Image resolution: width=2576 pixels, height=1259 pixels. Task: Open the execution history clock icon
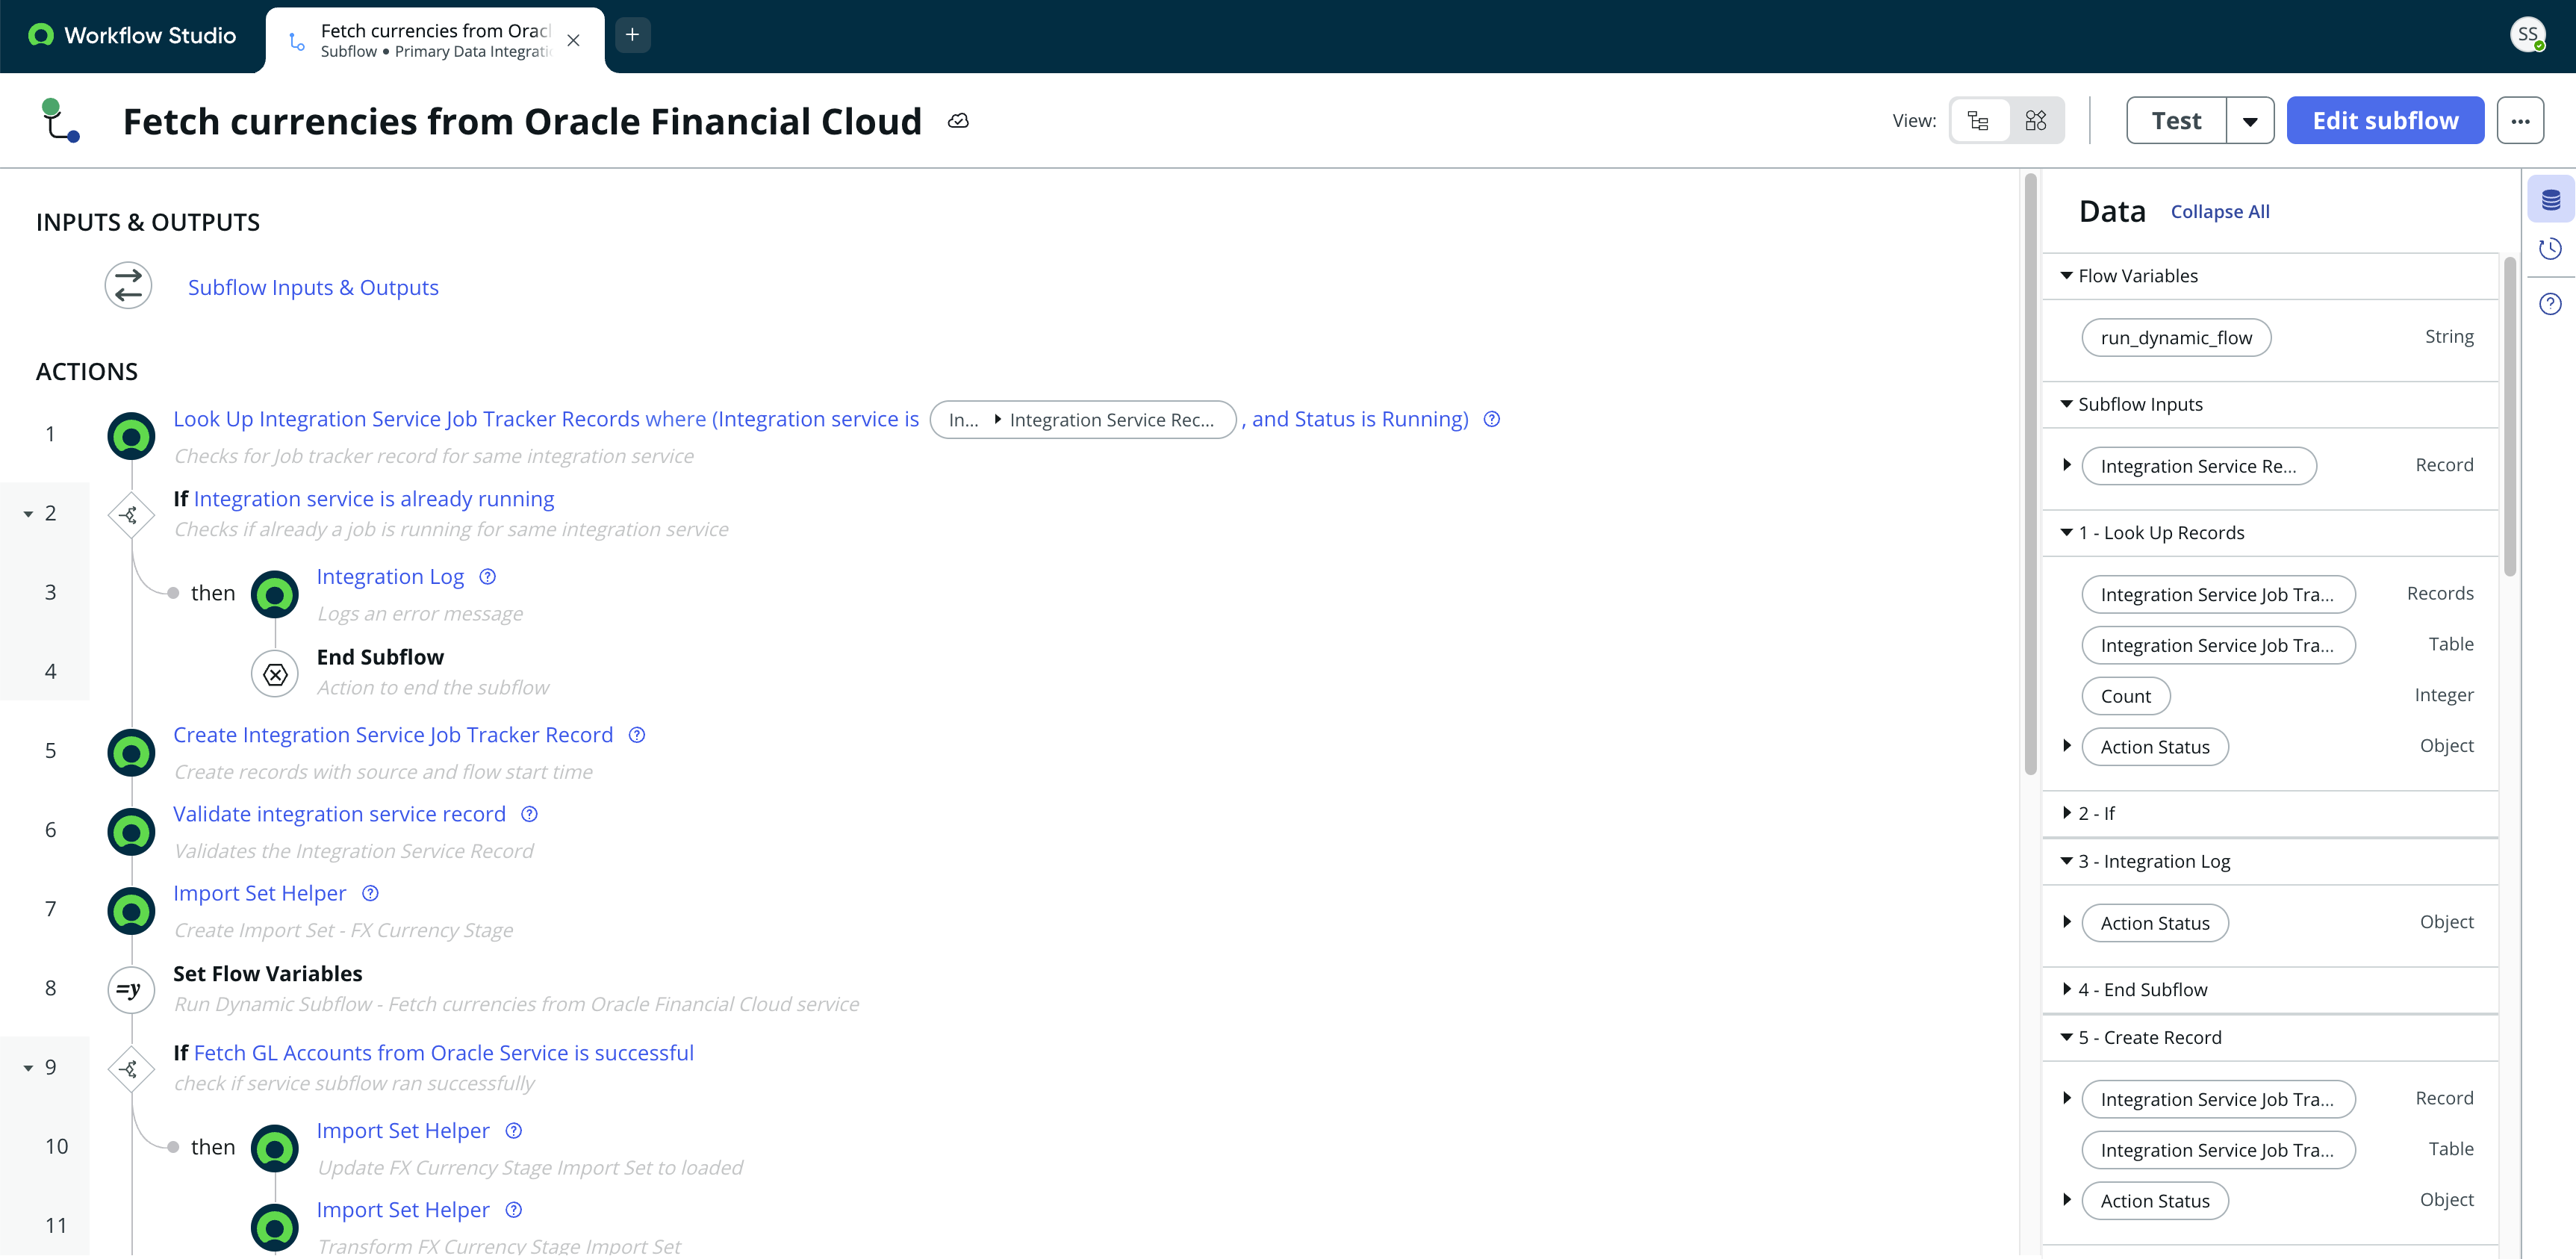[2550, 249]
